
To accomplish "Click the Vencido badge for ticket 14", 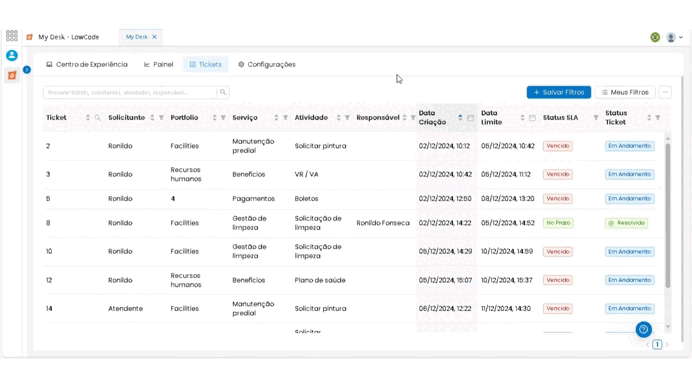I will 558,309.
